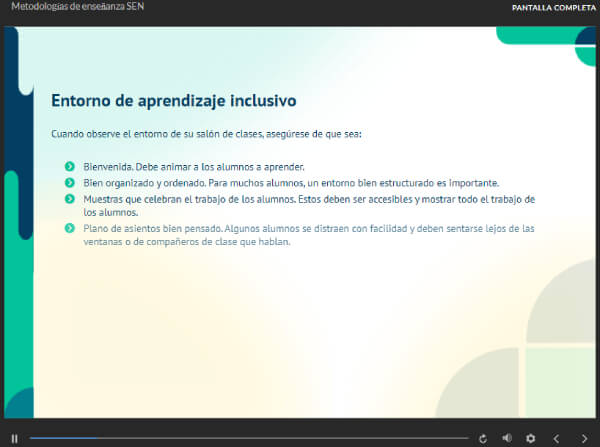Screen dimensions: 600x447
Task: Click the filled portion of the progress bar
Action: (x=64, y=438)
